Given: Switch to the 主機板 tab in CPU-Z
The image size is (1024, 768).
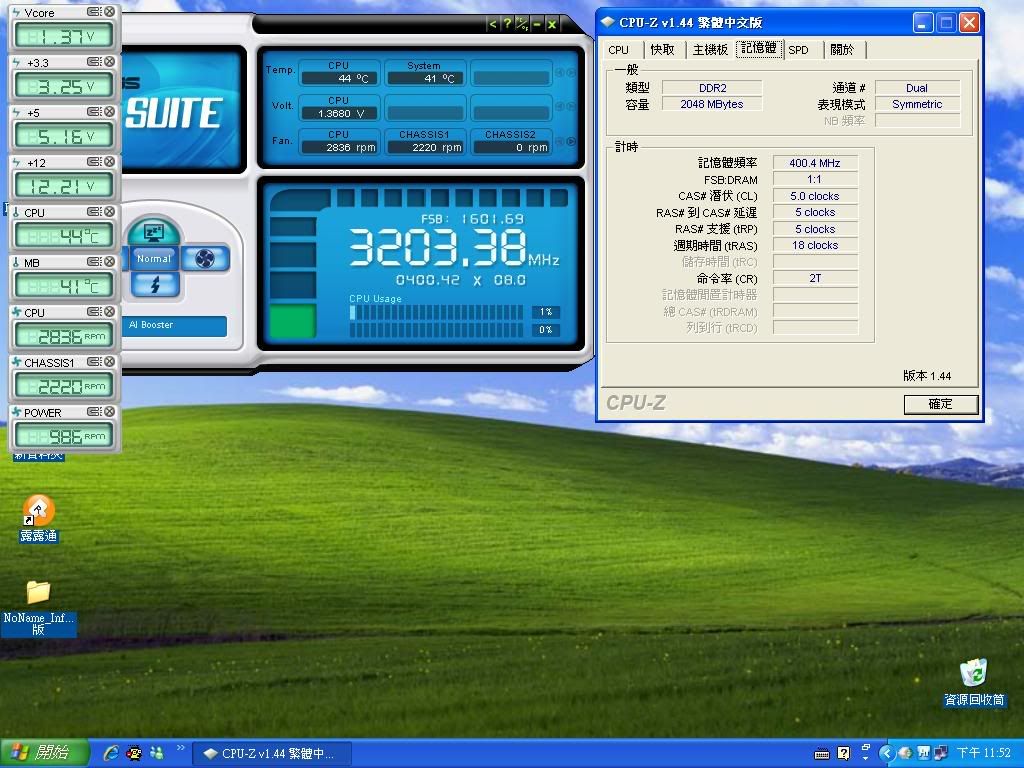Looking at the screenshot, I should point(710,50).
